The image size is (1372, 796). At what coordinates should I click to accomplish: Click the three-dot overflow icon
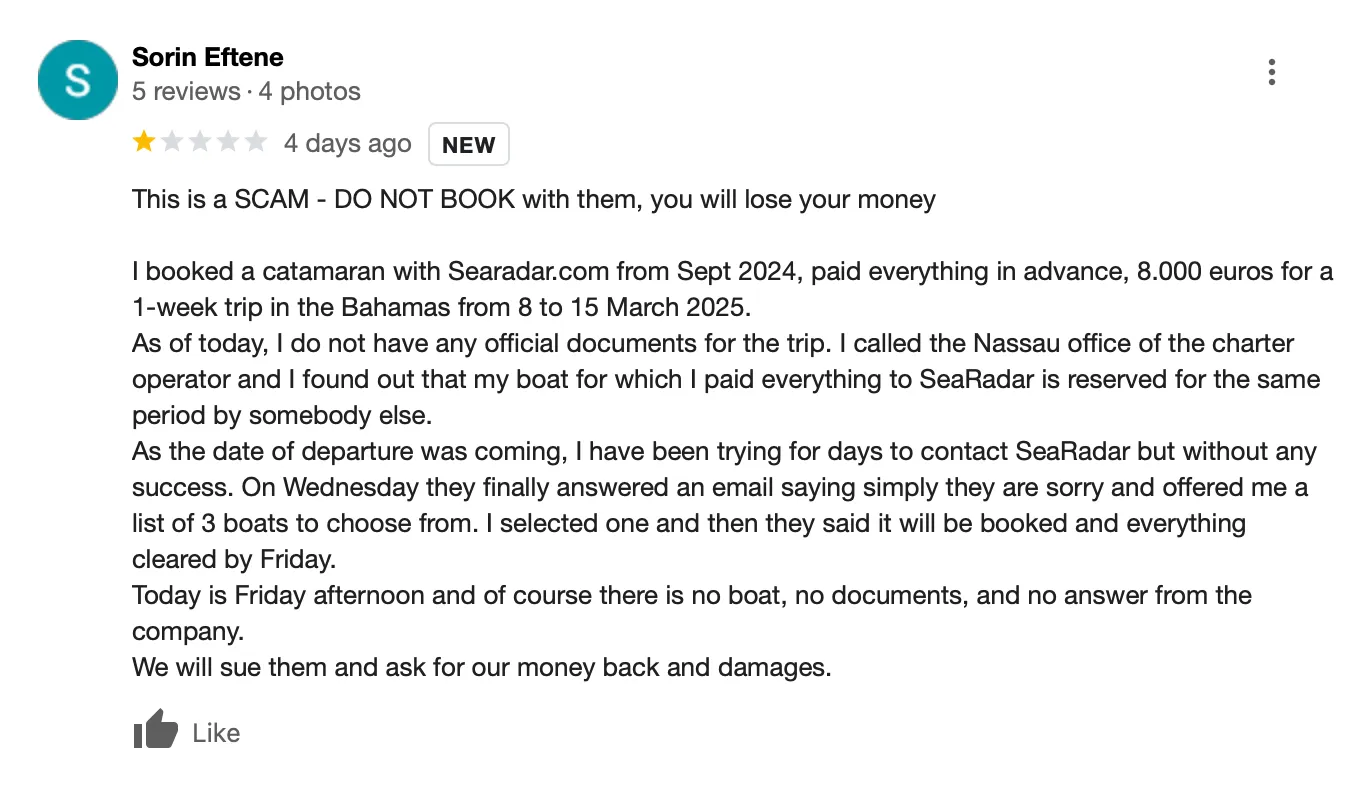point(1272,71)
